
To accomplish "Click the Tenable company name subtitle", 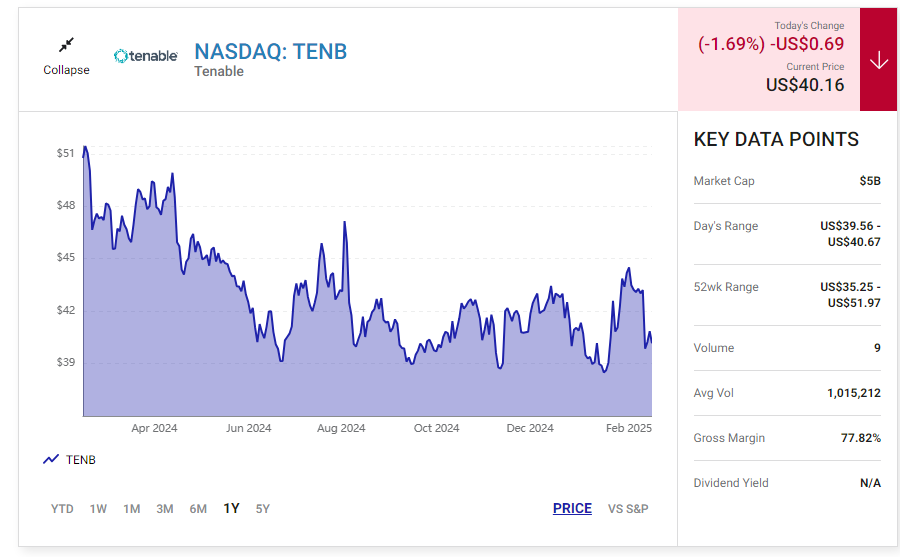I will pyautogui.click(x=219, y=71).
